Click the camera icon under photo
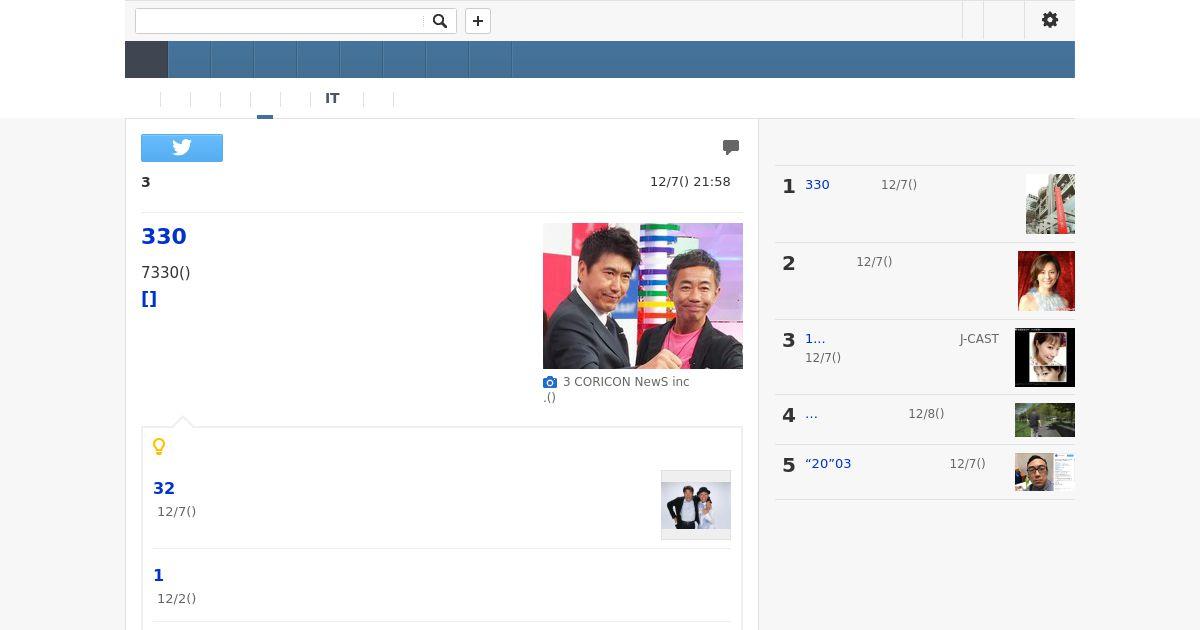The width and height of the screenshot is (1200, 630). pos(550,382)
